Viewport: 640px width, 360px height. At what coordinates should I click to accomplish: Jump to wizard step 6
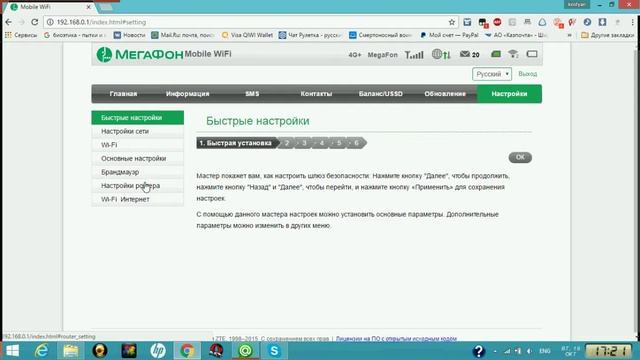pos(356,143)
